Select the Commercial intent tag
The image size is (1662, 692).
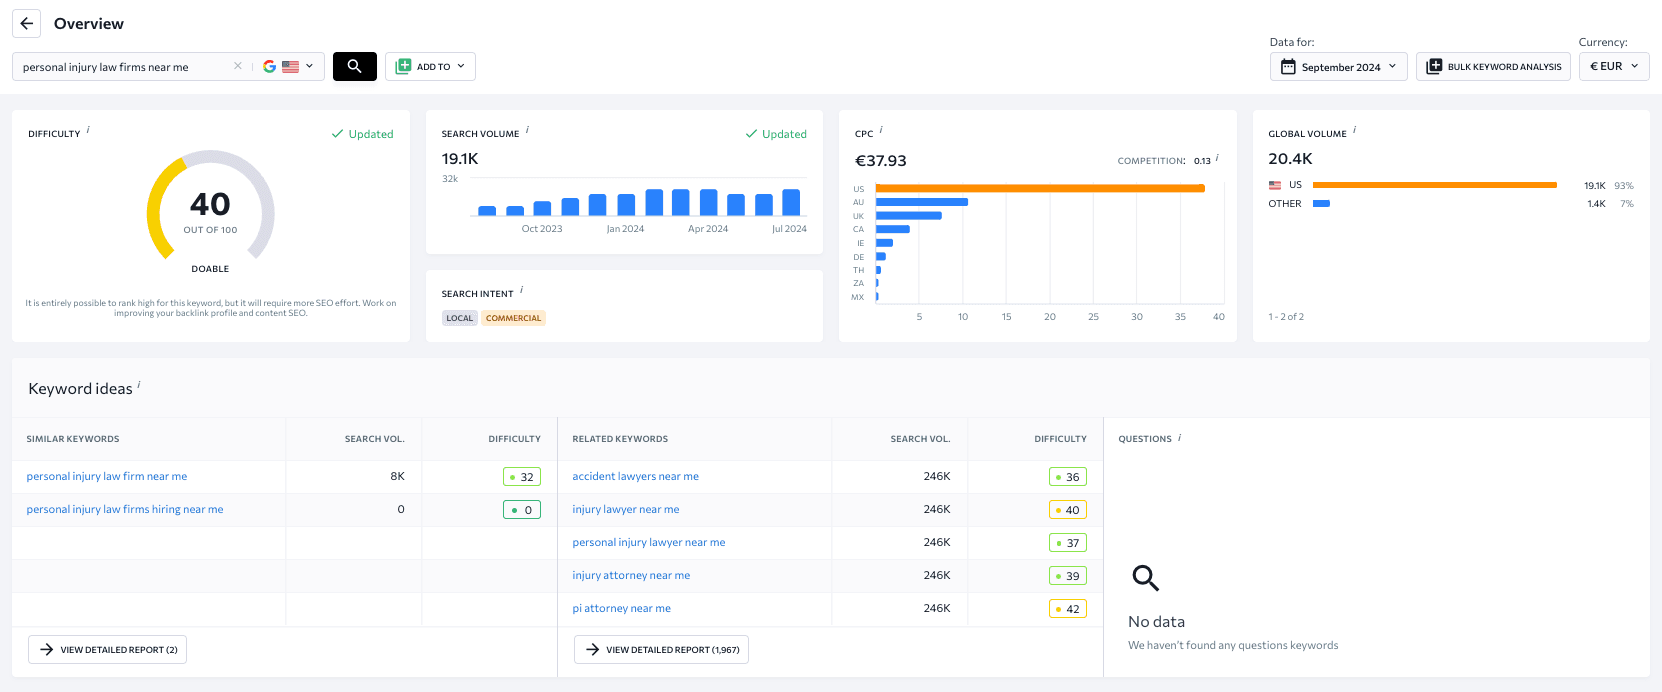(513, 318)
